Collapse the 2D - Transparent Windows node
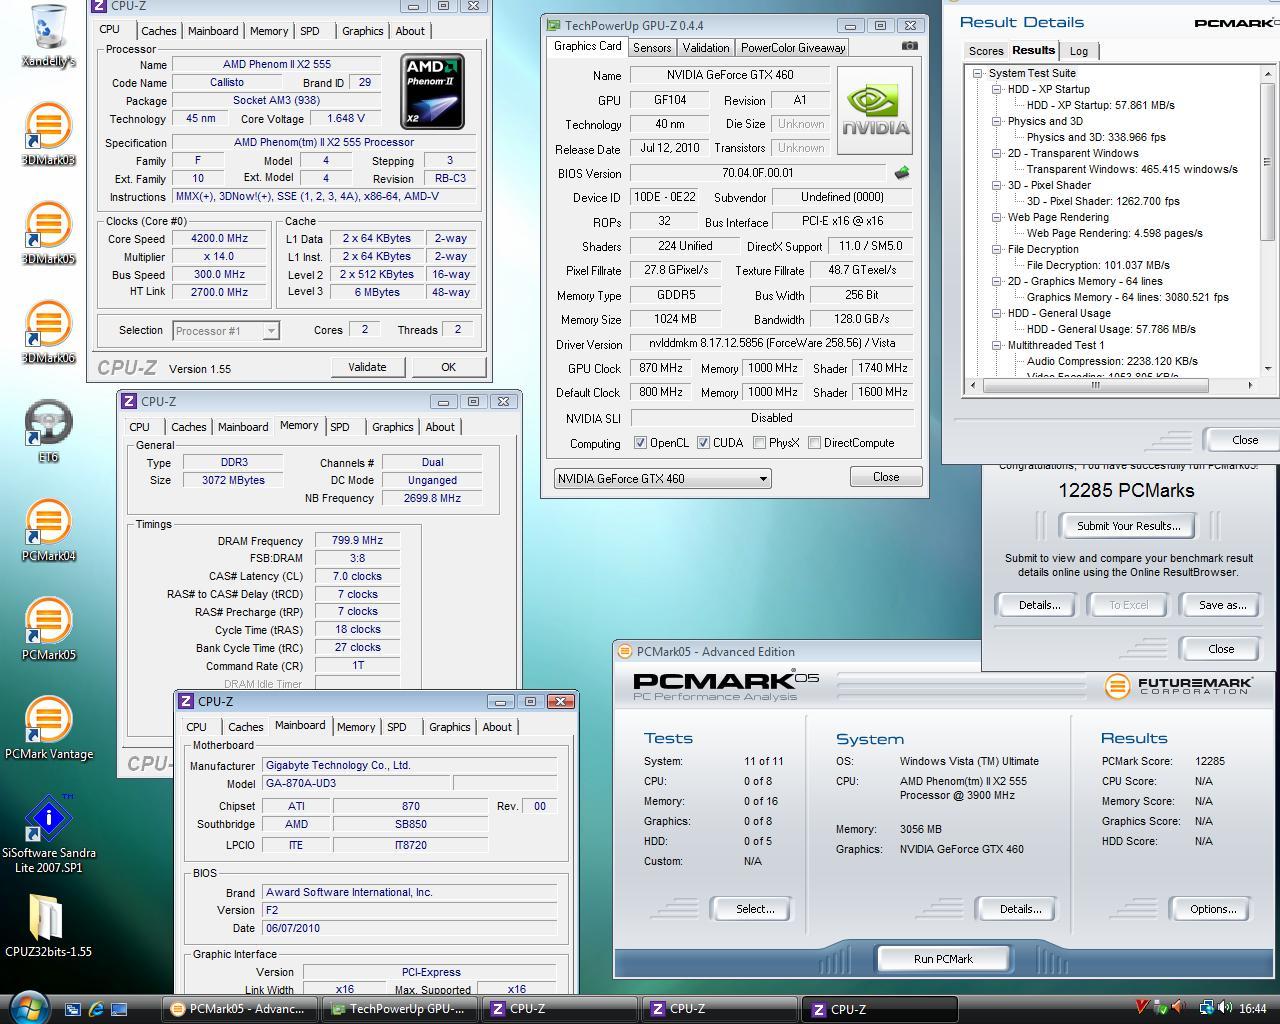1280x1024 pixels. [997, 153]
